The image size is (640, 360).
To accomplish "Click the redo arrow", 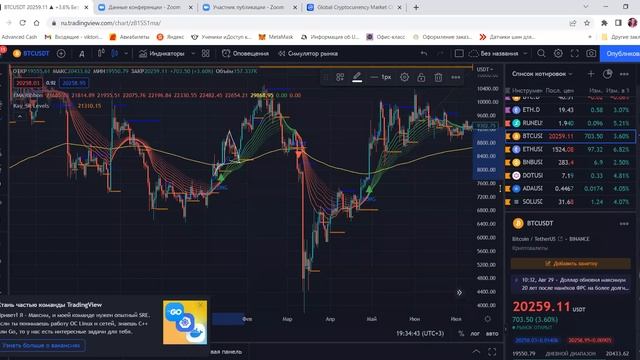I will 440,53.
